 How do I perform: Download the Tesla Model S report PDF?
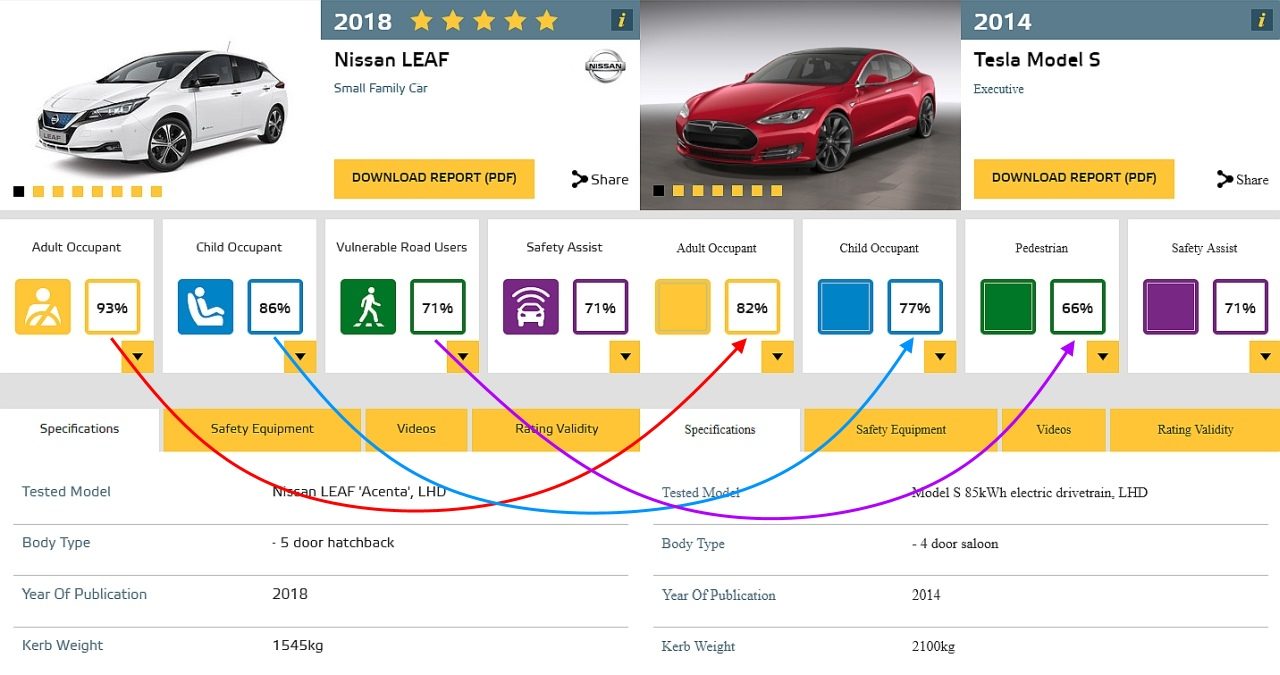point(1074,178)
